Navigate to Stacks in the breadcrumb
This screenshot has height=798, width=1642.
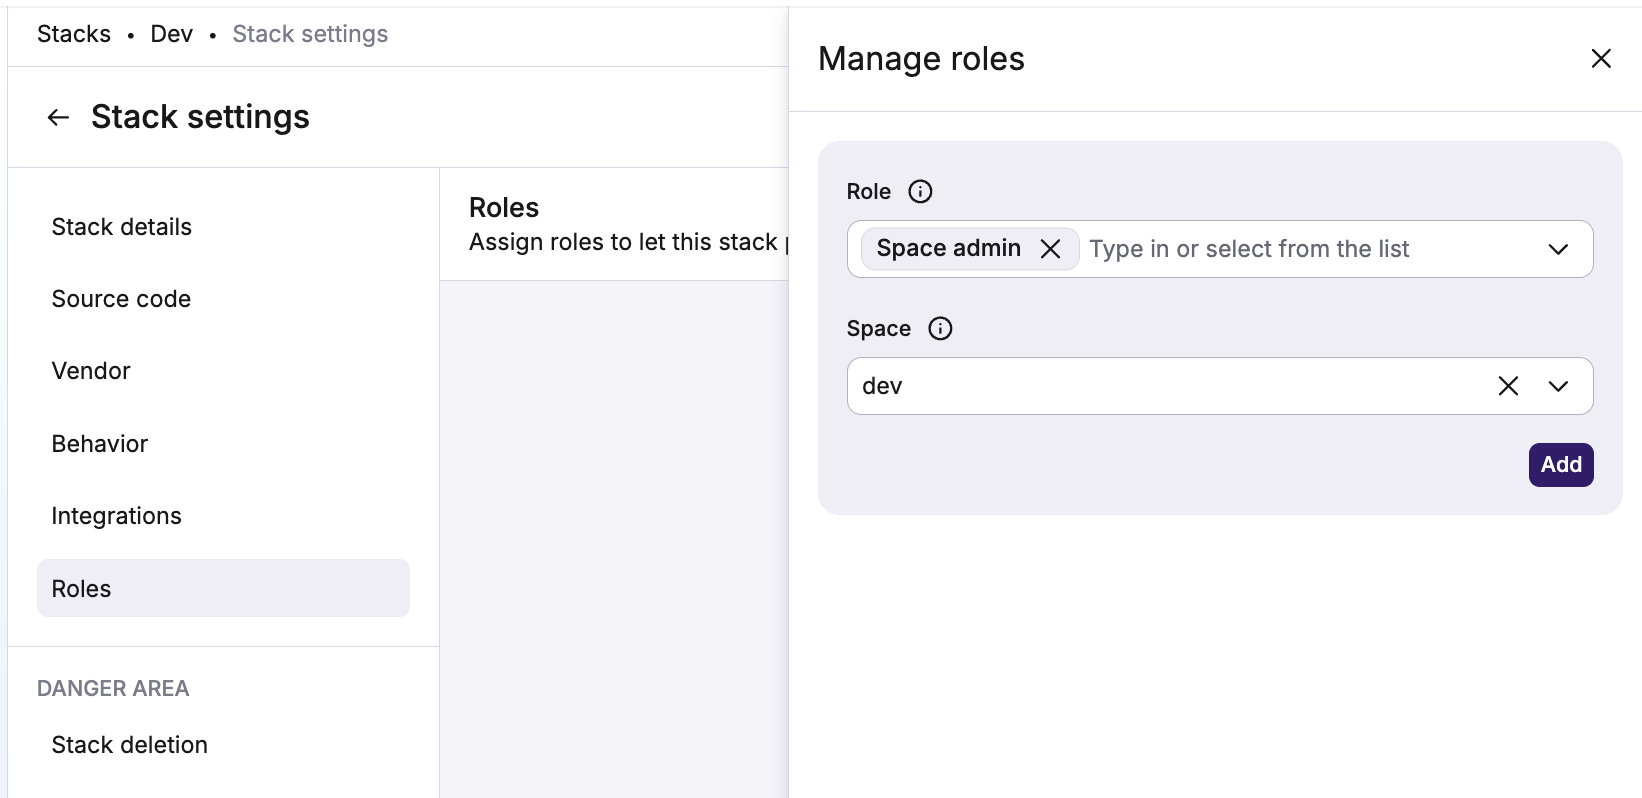click(x=74, y=34)
